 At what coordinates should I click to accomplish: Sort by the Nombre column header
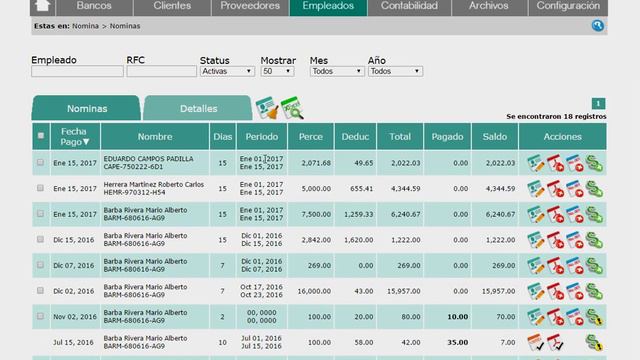point(155,137)
